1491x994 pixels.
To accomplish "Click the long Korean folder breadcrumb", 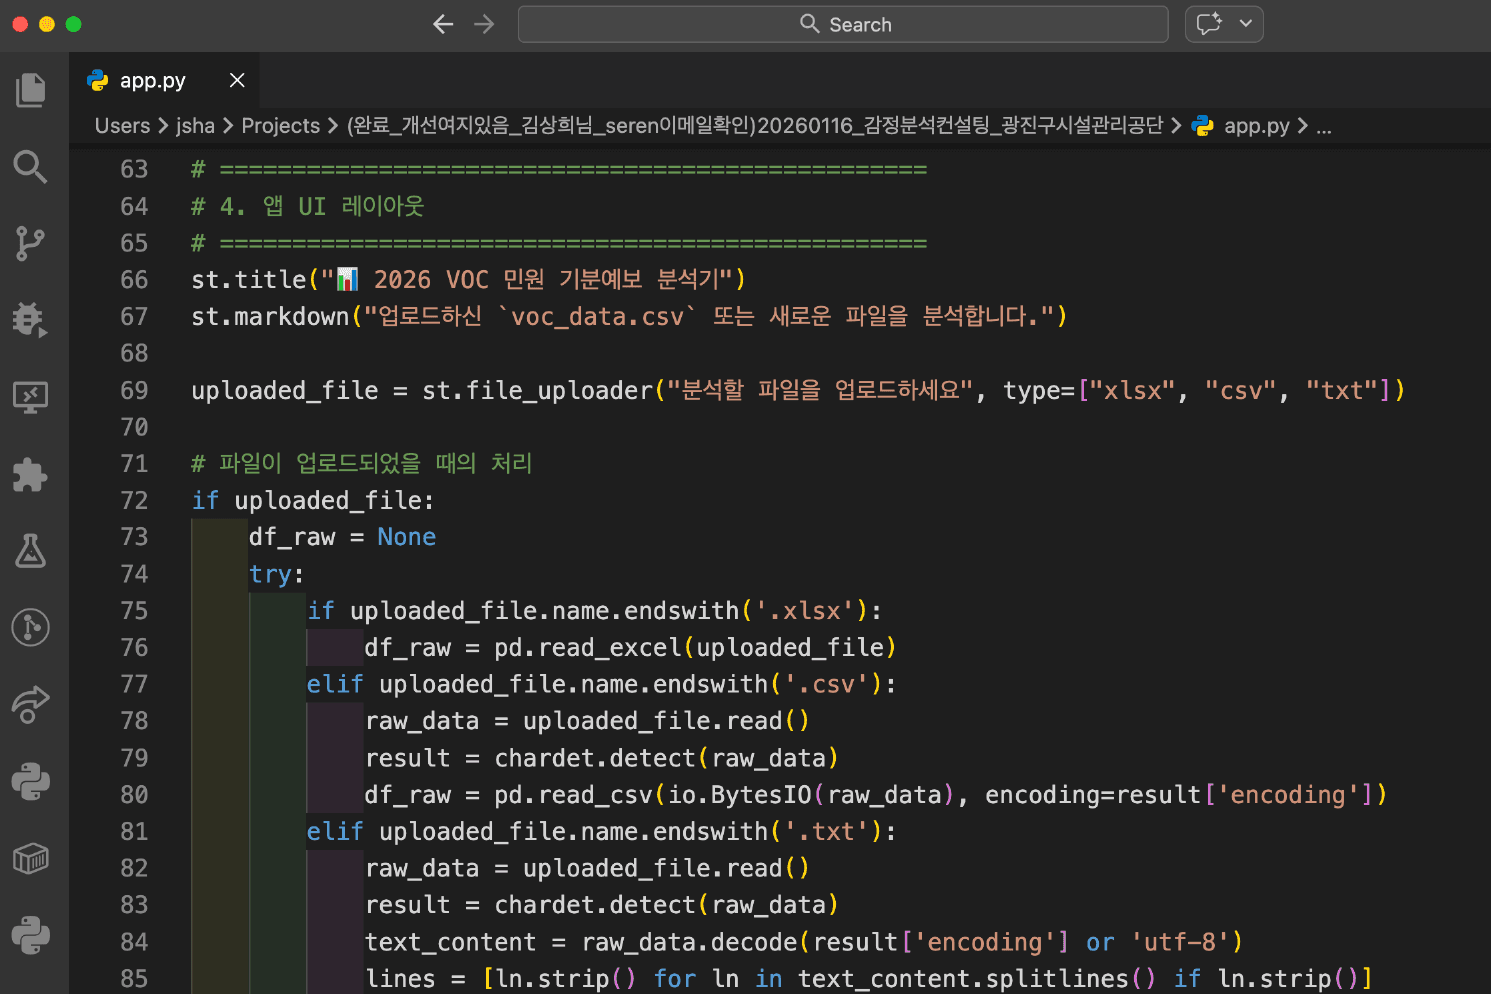I will (755, 126).
